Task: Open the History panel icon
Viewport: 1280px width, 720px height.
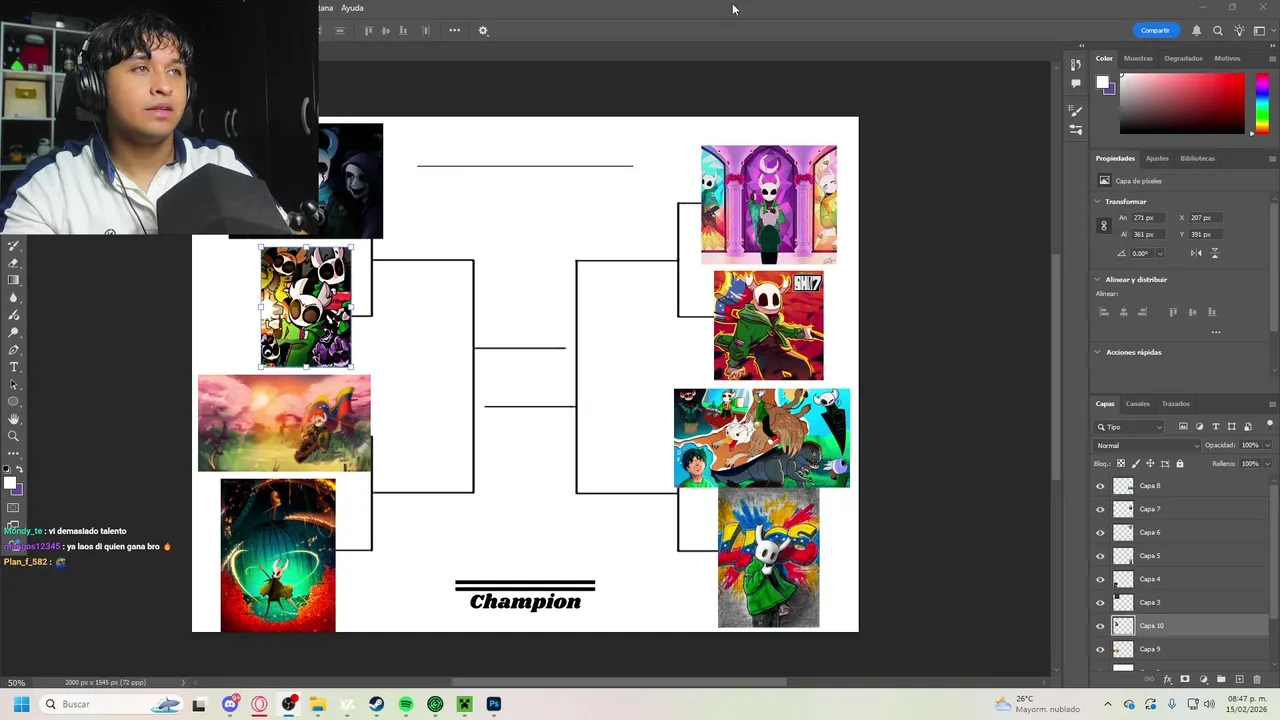Action: (x=1075, y=65)
